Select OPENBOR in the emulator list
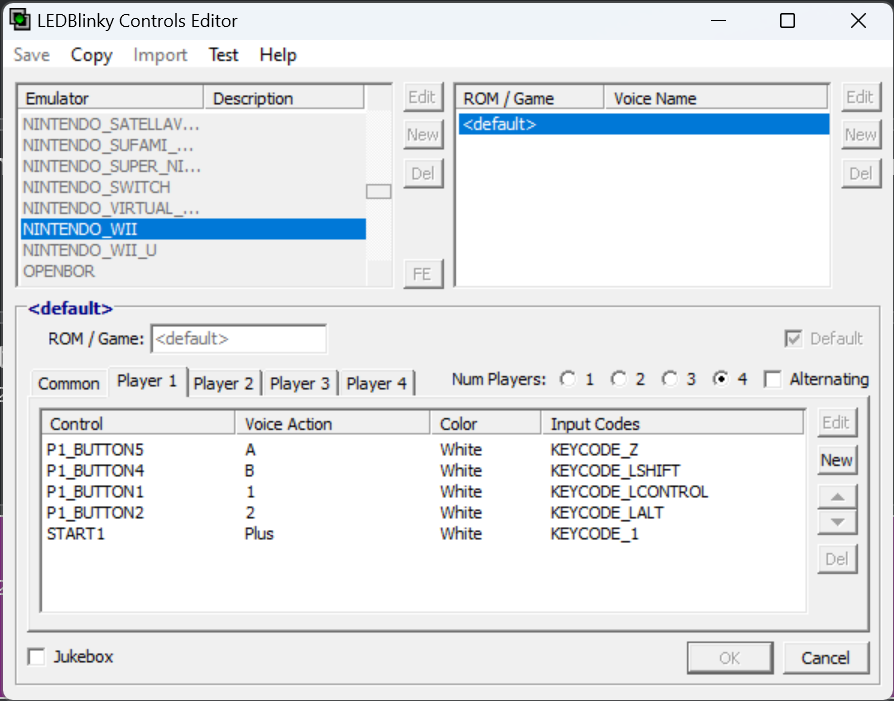This screenshot has width=894, height=701. 193,272
